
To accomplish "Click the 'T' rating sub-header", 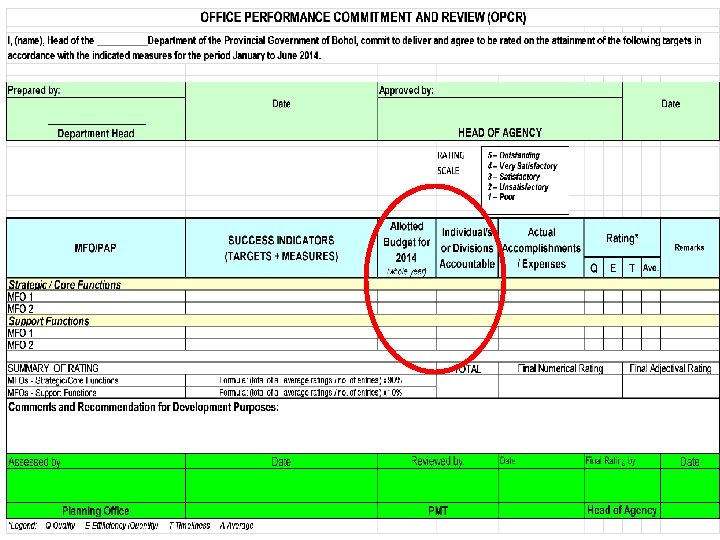I will (x=632, y=268).
